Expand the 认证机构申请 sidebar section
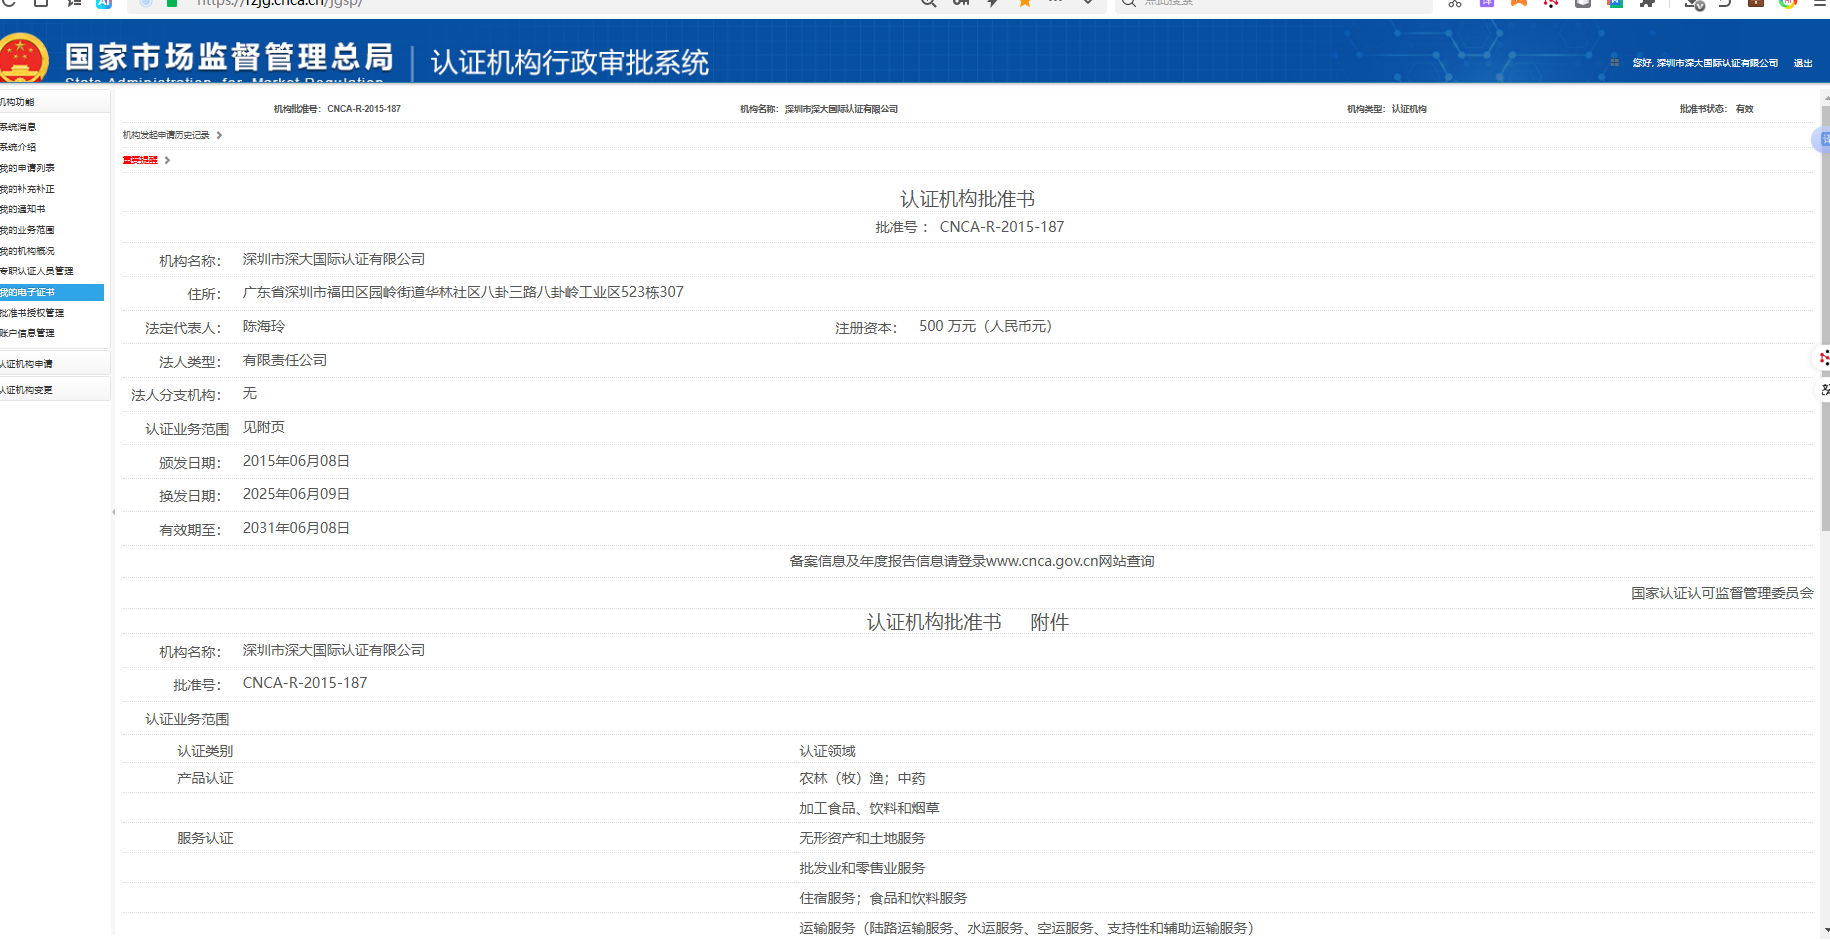1830x941 pixels. click(x=54, y=364)
